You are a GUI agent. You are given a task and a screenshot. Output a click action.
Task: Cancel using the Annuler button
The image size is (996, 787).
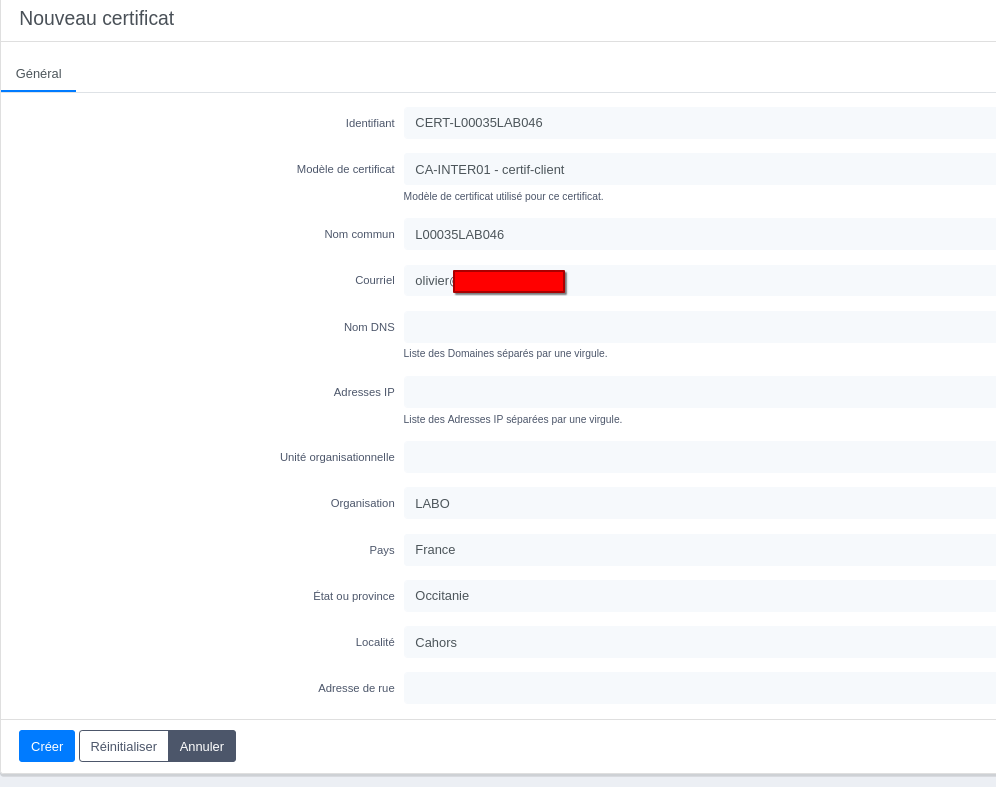(x=202, y=746)
